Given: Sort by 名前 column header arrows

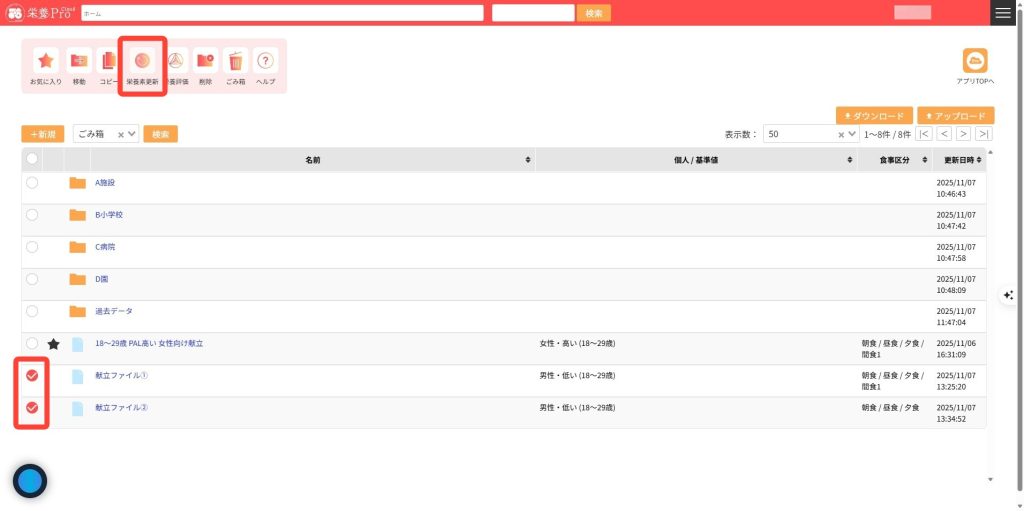Looking at the screenshot, I should click(528, 160).
